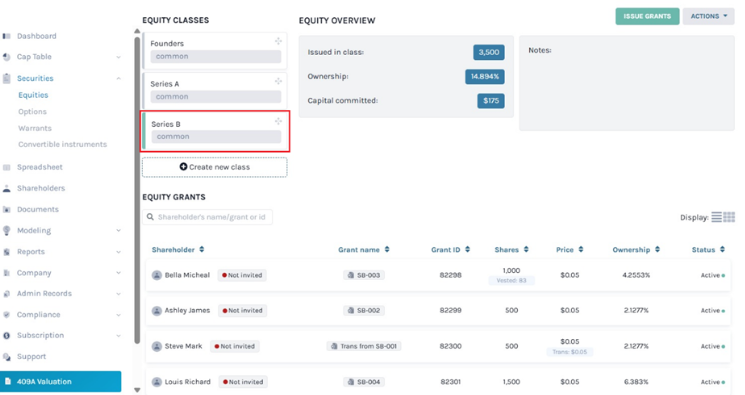Click the Issue Grants button
745x395 pixels.
pyautogui.click(x=647, y=16)
